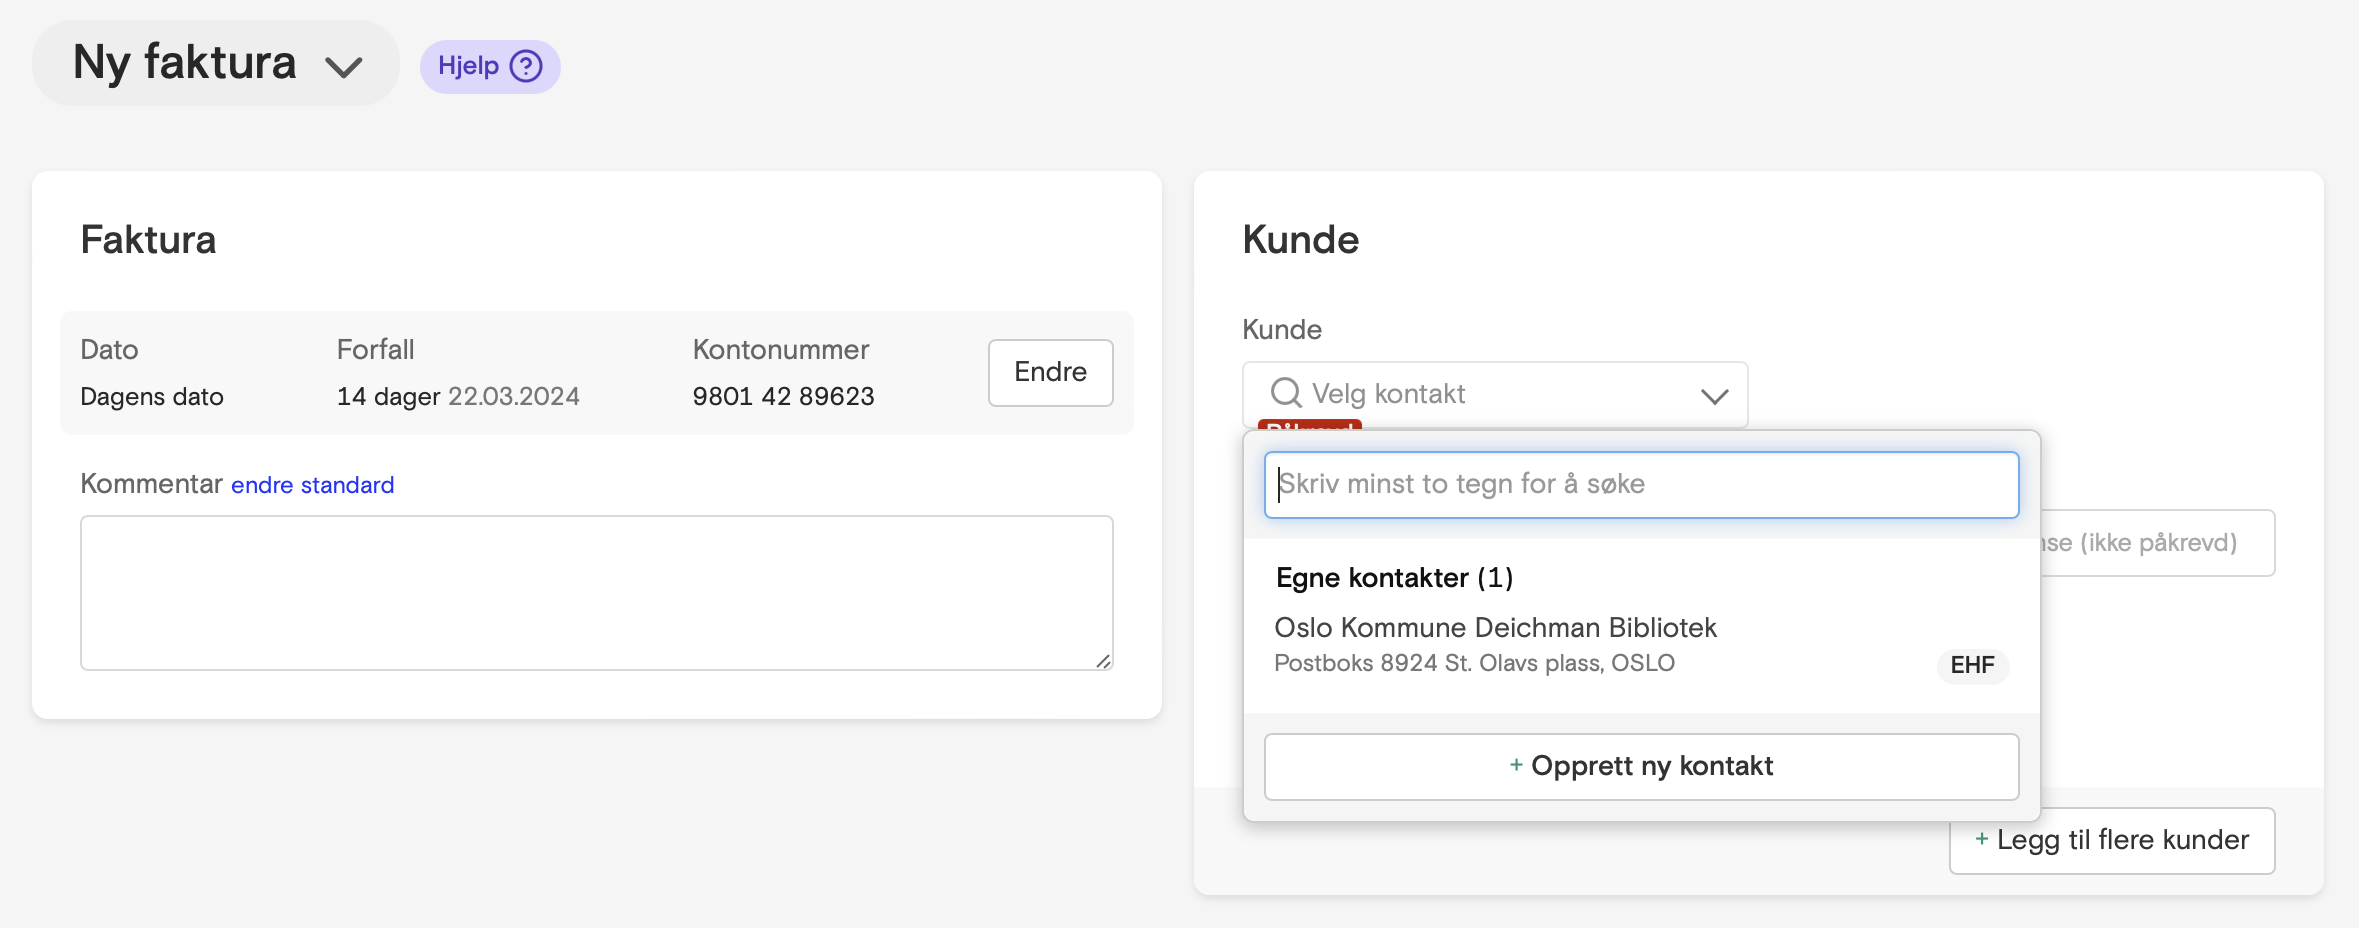The width and height of the screenshot is (2359, 928).
Task: Click the Hjelp question mark icon
Action: (526, 66)
